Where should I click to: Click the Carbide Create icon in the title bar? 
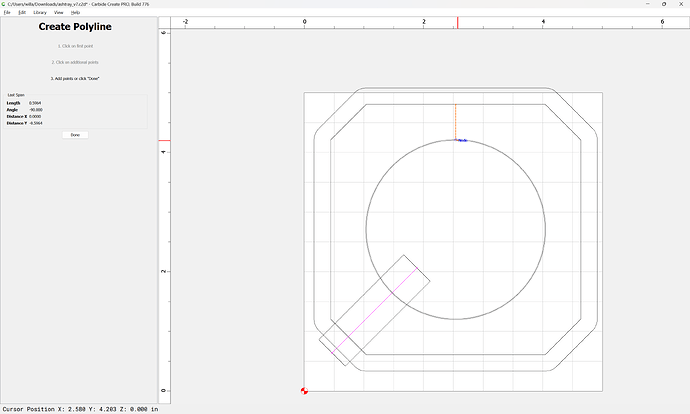click(4, 4)
